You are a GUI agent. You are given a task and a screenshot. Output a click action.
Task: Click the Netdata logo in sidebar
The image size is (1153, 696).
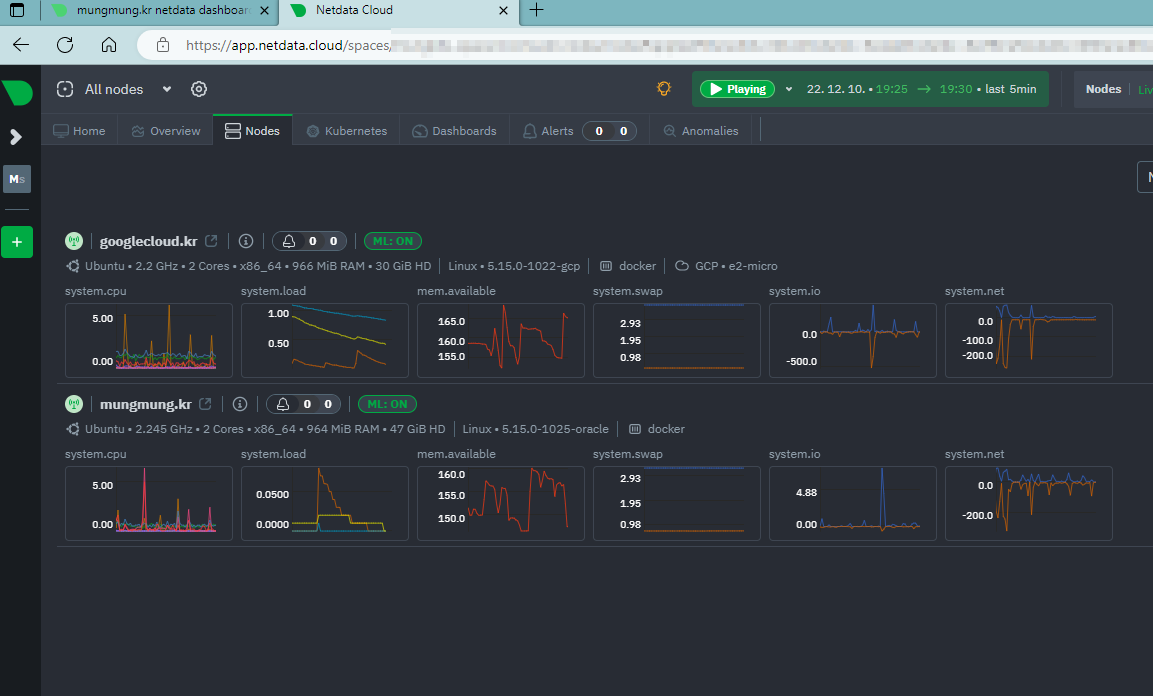pyautogui.click(x=17, y=93)
